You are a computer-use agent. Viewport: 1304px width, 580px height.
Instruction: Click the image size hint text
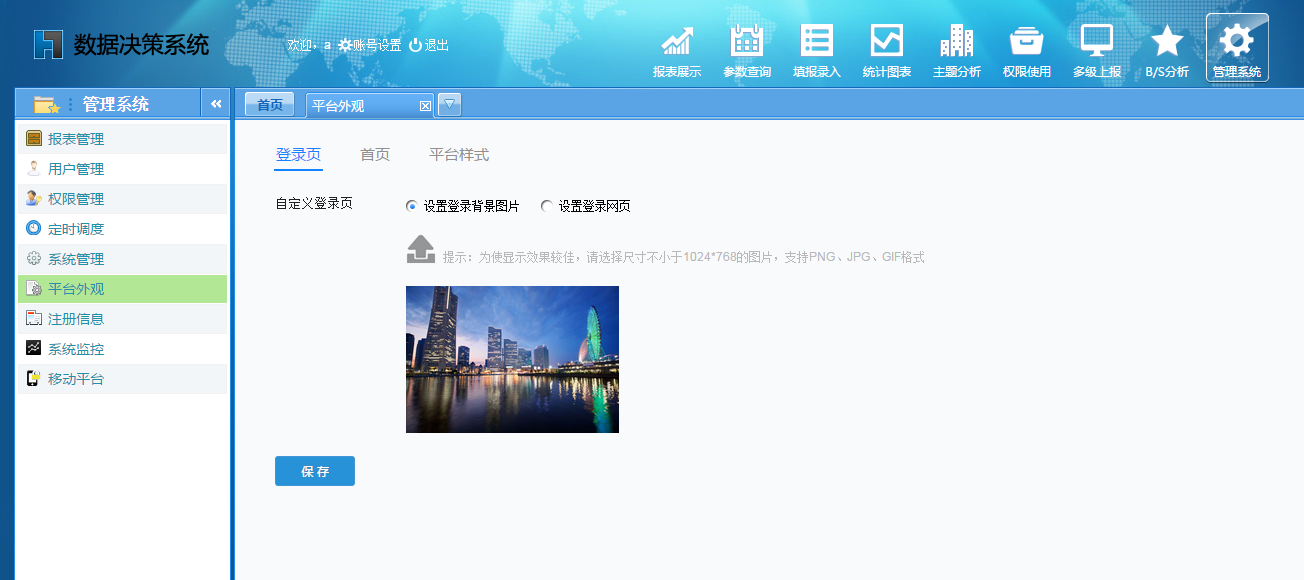[683, 257]
